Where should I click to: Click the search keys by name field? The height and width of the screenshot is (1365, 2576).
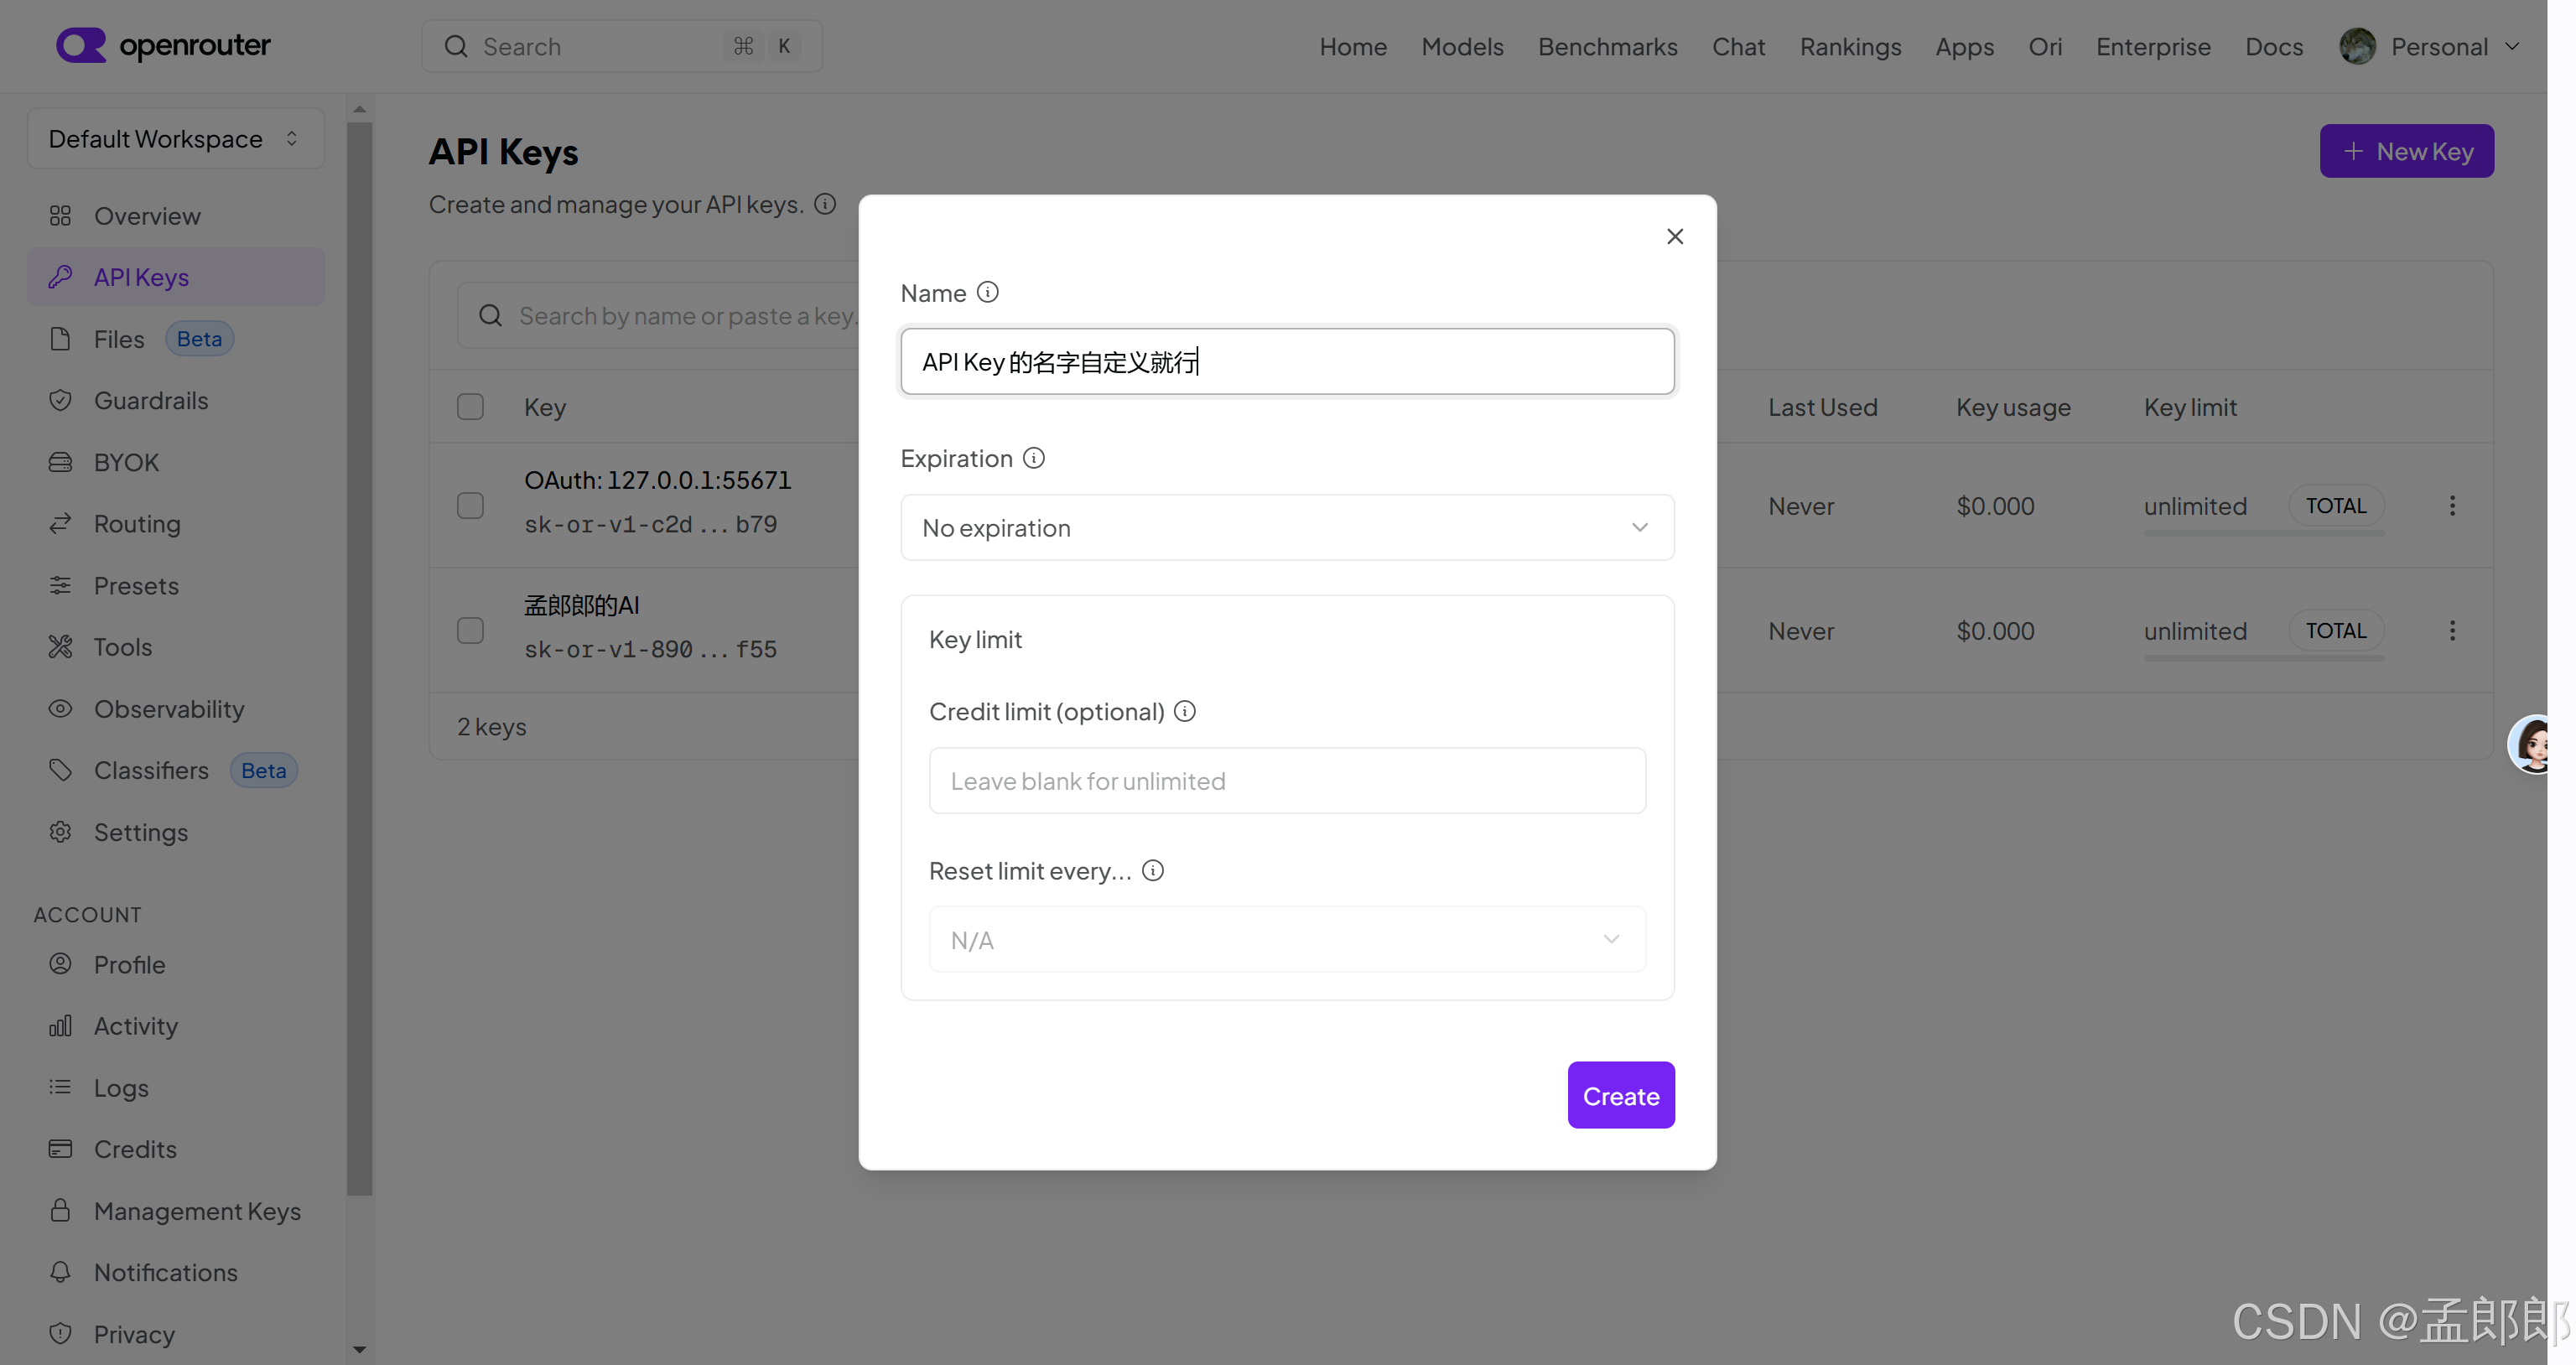[x=659, y=315]
